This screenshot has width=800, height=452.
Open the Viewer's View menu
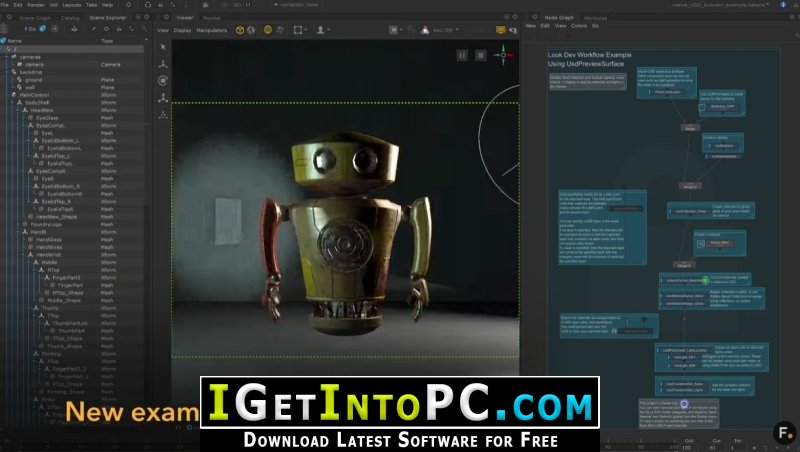[162, 30]
